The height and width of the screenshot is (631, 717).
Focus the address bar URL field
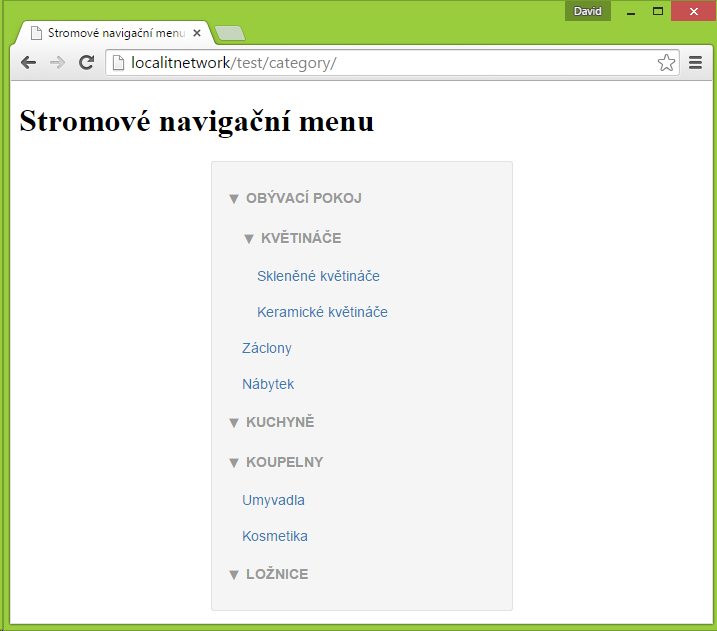click(x=393, y=63)
